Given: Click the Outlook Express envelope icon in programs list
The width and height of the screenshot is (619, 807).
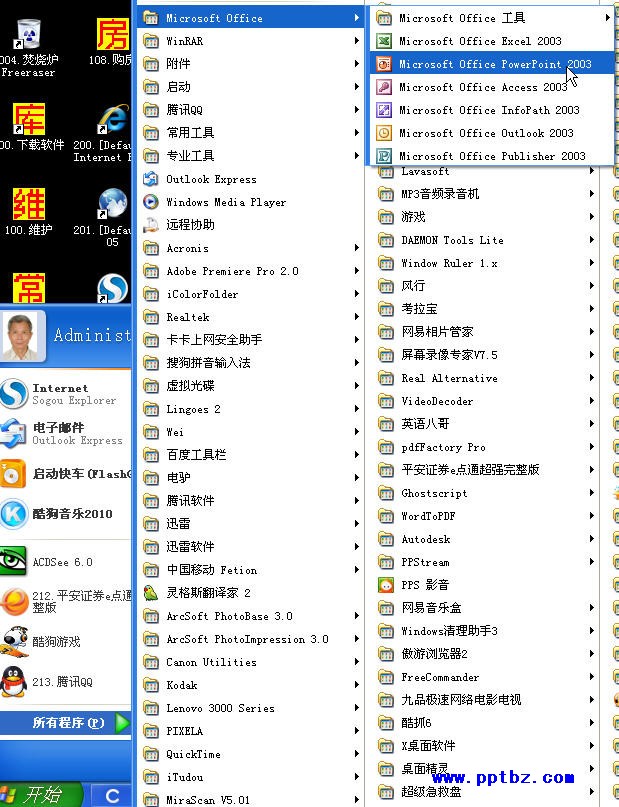Looking at the screenshot, I should click(150, 179).
